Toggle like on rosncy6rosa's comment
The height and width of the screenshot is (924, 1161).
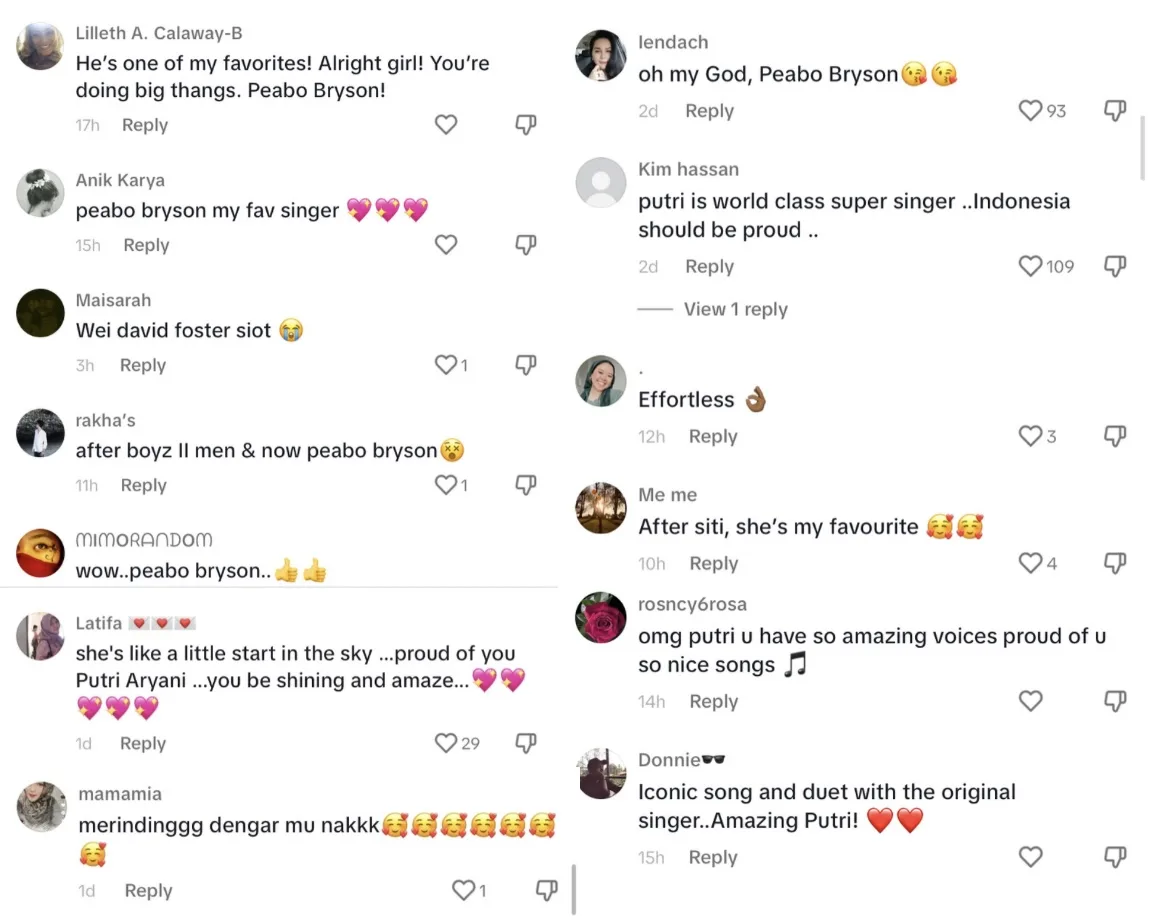[x=1030, y=701]
